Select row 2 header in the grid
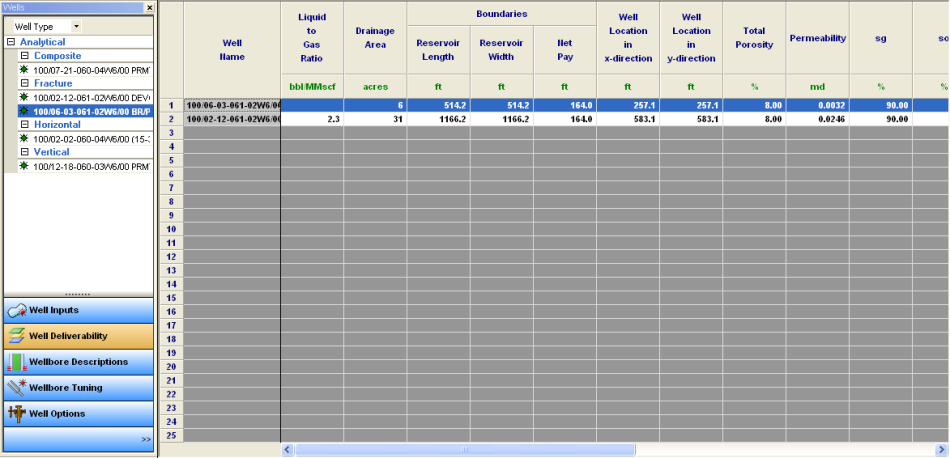The width and height of the screenshot is (950, 458). point(170,118)
